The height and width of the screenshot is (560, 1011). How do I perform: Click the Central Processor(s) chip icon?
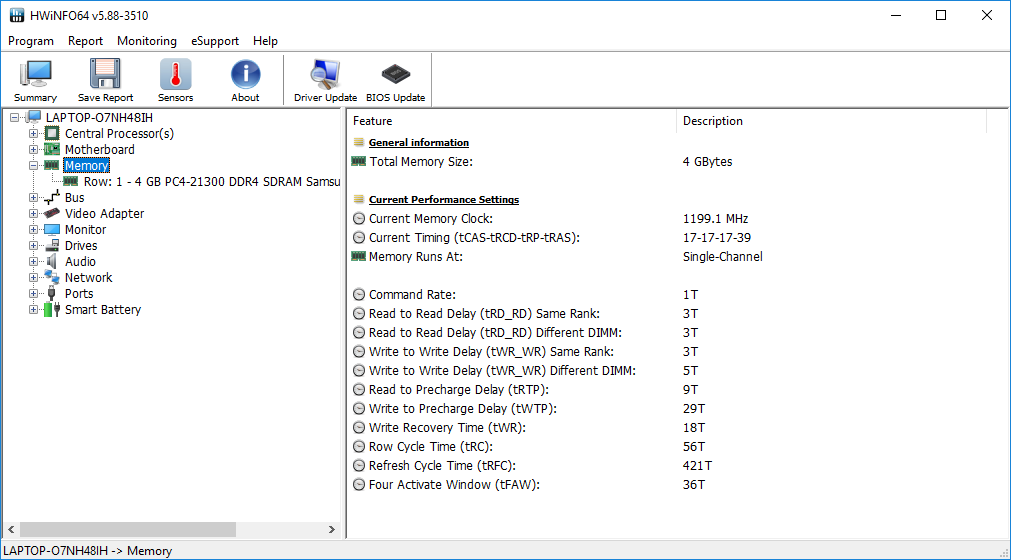point(52,133)
